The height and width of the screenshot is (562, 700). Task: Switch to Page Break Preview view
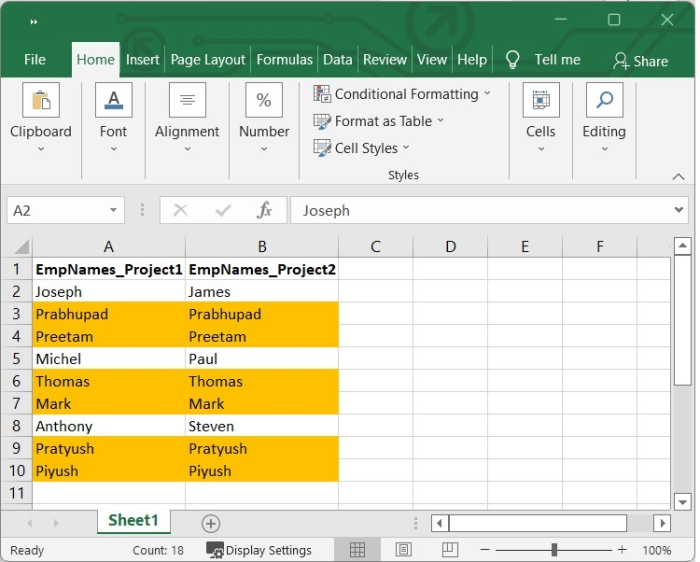click(449, 550)
